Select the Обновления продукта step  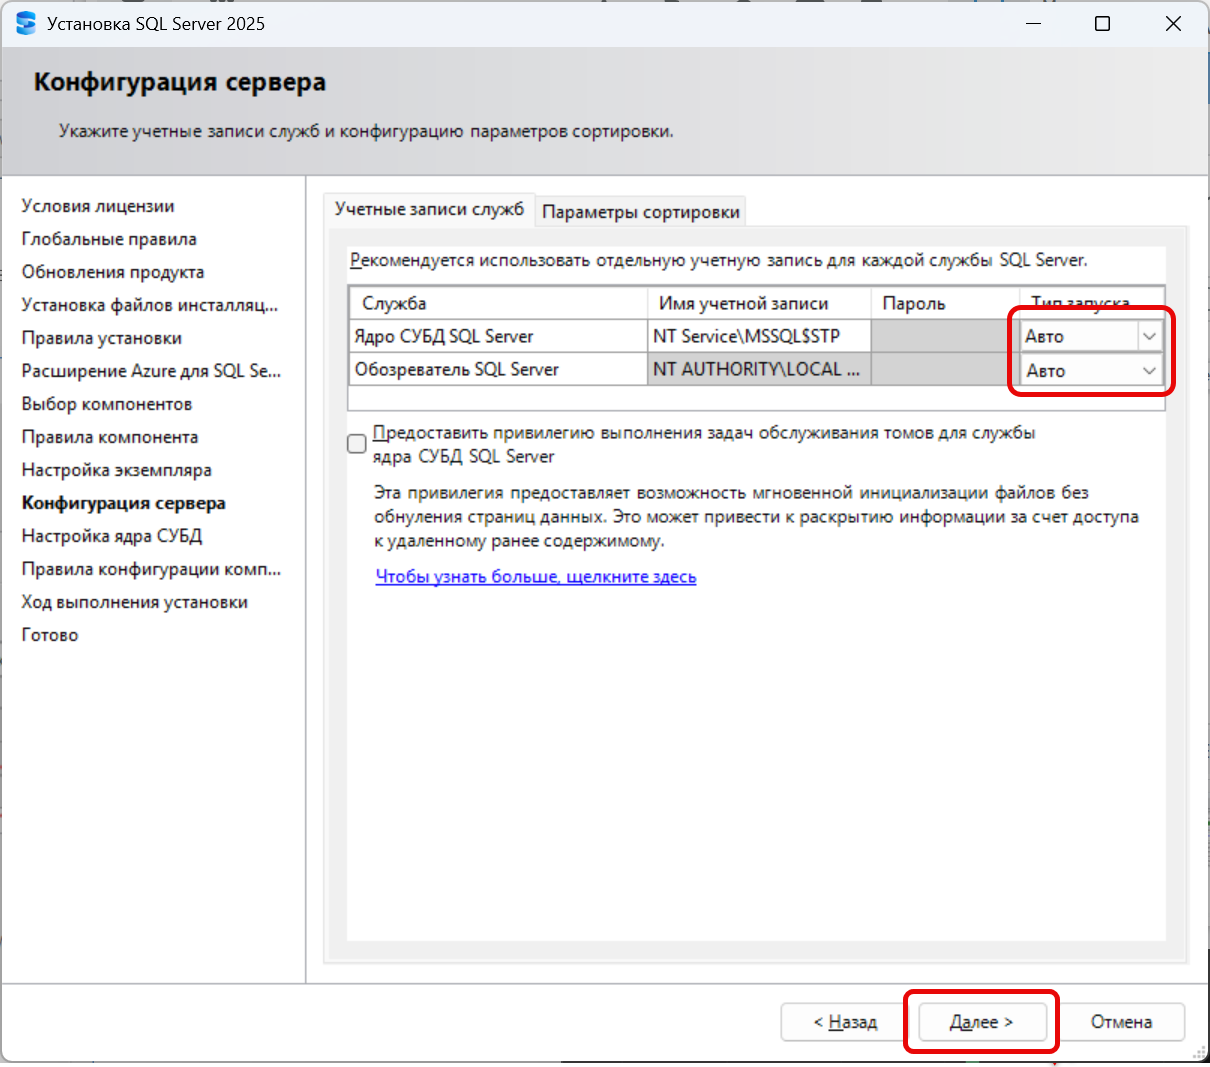[x=113, y=272]
